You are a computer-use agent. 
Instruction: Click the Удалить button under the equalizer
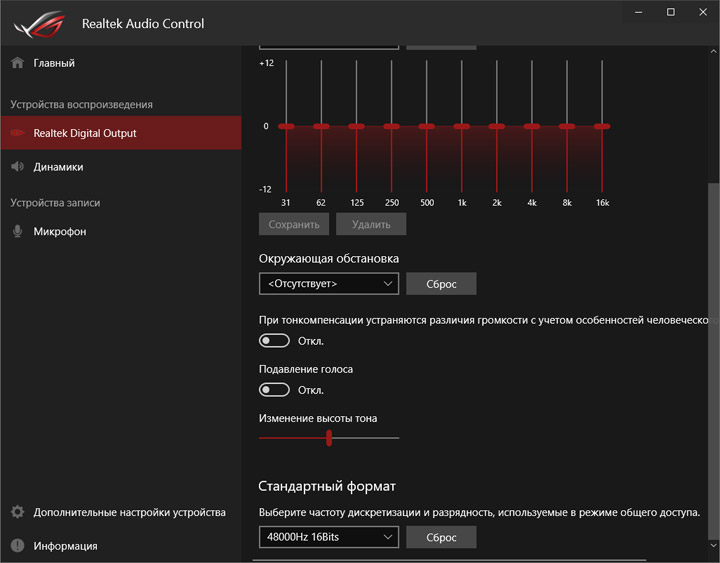click(x=371, y=224)
